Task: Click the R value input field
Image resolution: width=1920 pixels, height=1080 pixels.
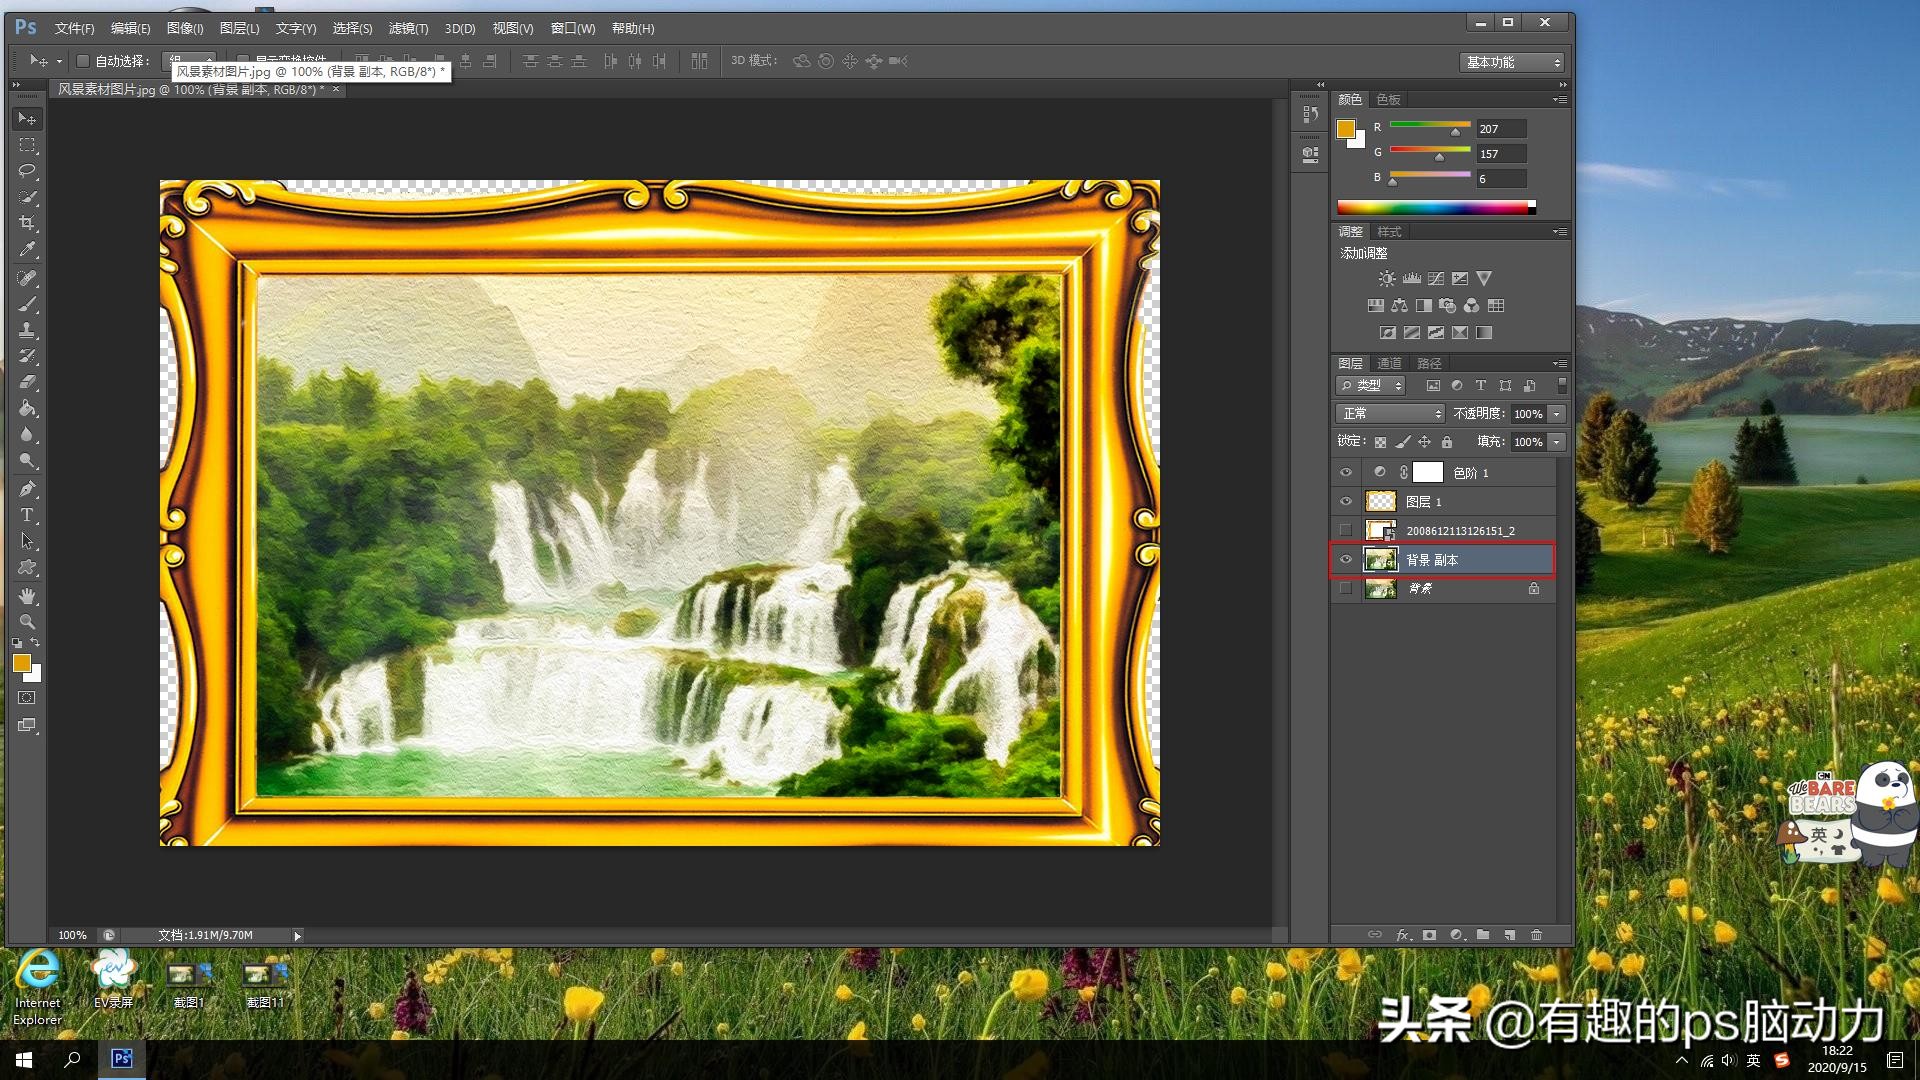Action: 1500,129
